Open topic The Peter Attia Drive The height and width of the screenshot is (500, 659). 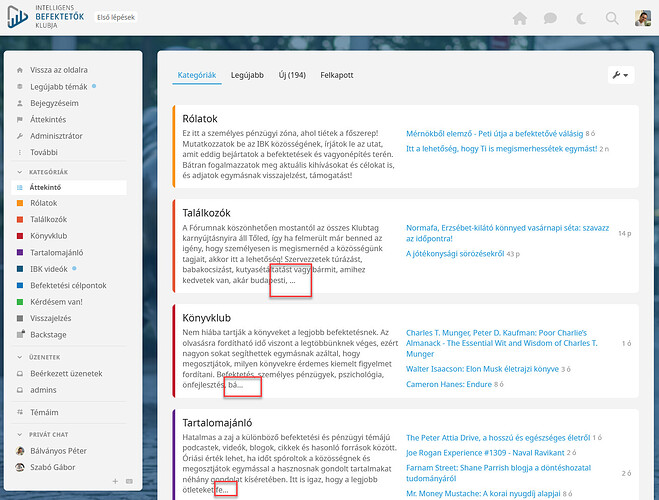(498, 438)
